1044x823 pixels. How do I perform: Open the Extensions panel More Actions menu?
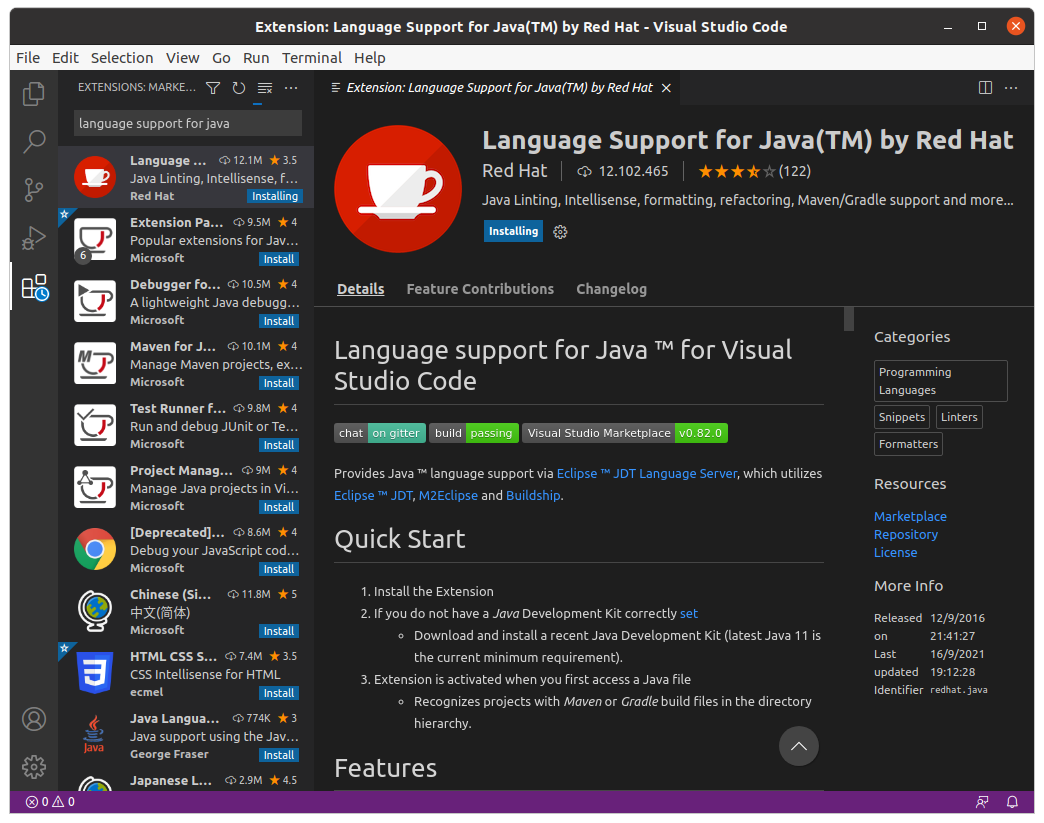click(x=290, y=88)
